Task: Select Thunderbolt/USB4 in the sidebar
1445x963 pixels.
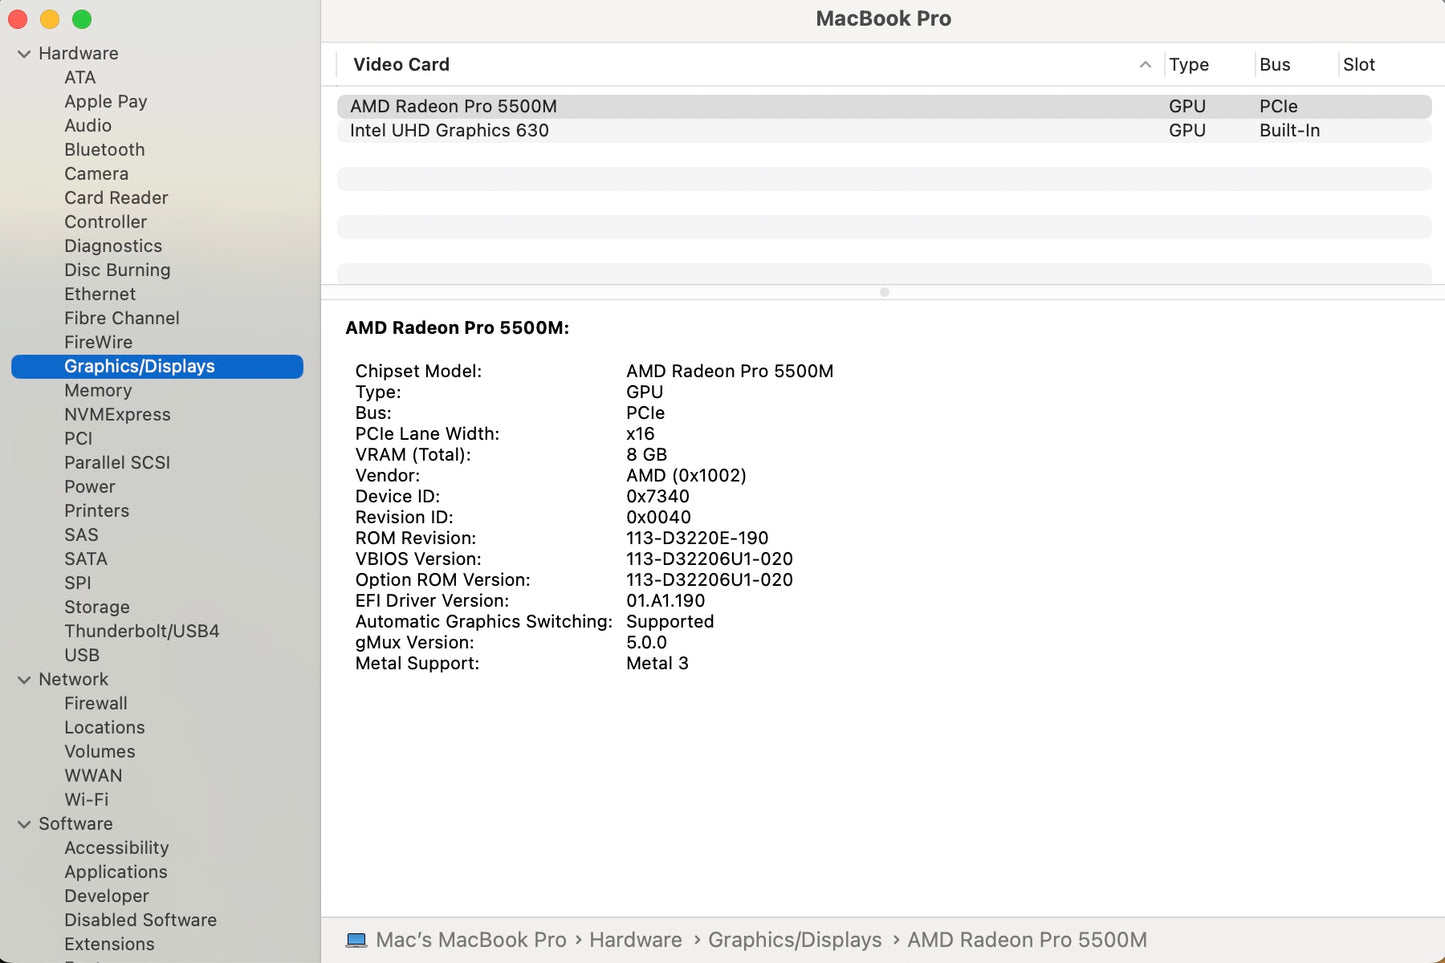Action: point(142,631)
